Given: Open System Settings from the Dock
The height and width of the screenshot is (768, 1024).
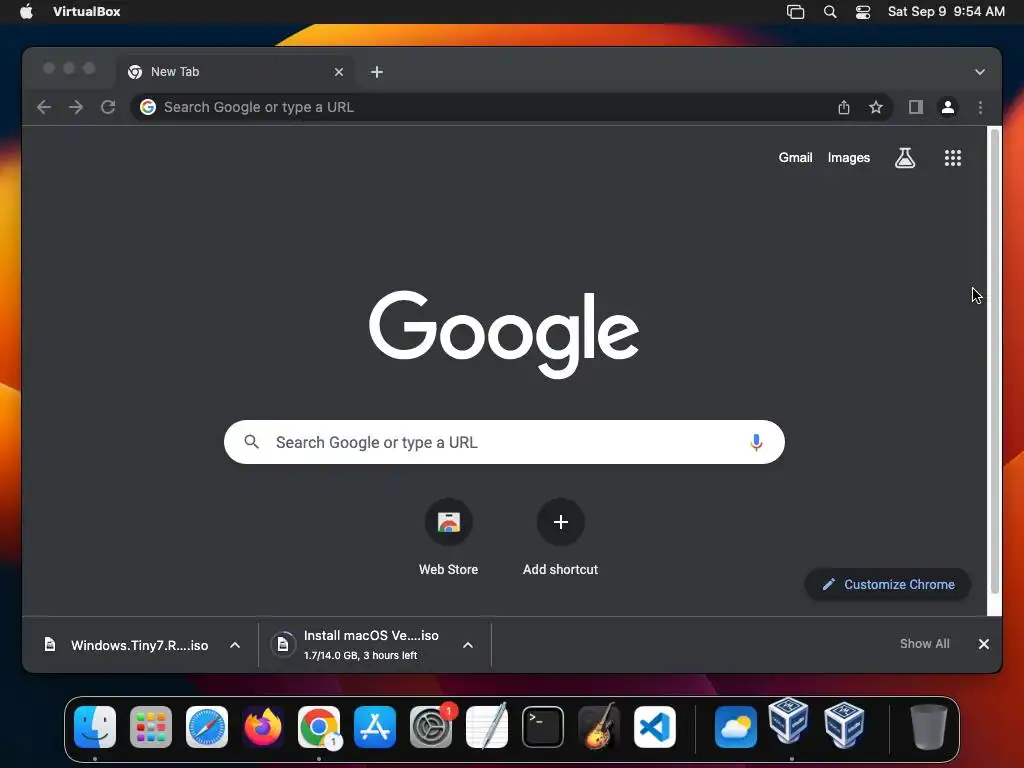Looking at the screenshot, I should coord(431,727).
